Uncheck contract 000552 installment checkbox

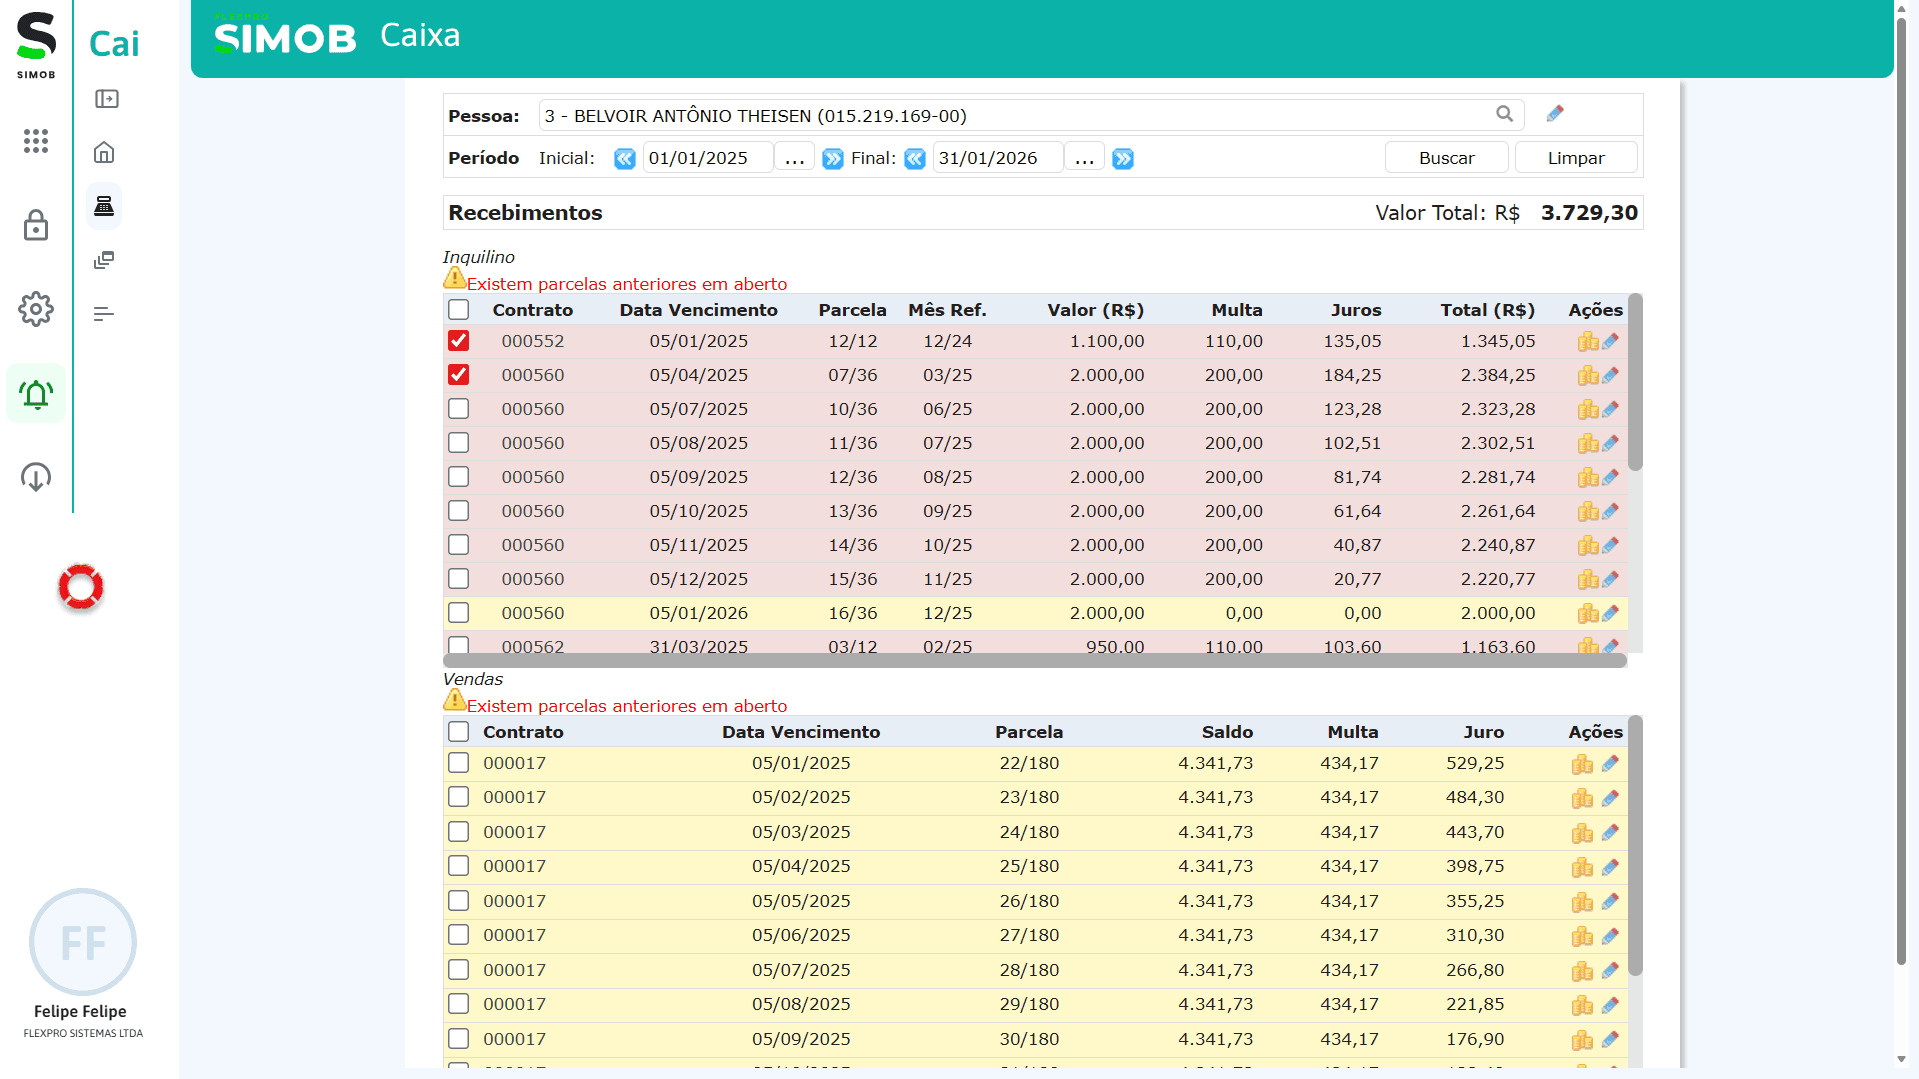458,341
